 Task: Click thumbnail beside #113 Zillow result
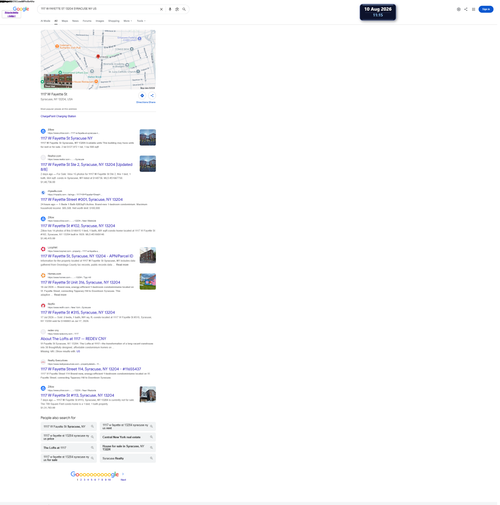148,394
